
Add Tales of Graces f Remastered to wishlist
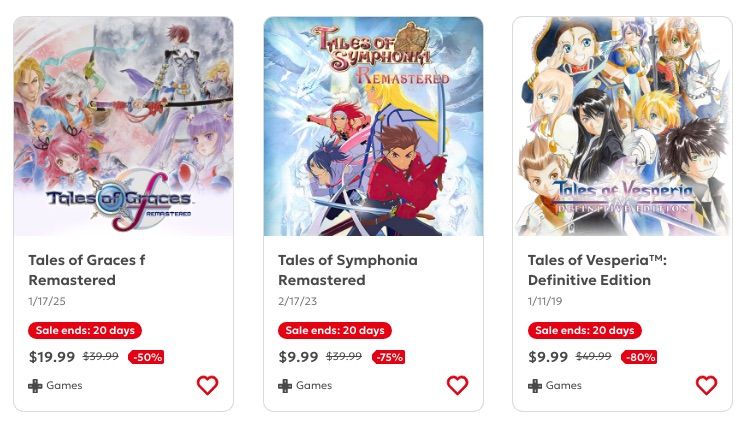pos(208,385)
